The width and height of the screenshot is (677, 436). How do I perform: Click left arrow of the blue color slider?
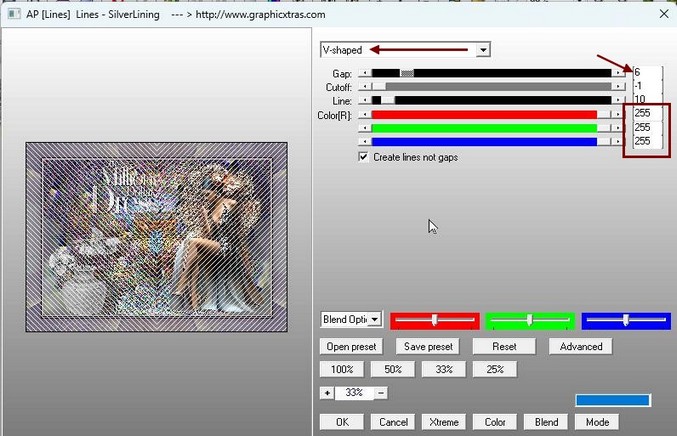(x=364, y=141)
